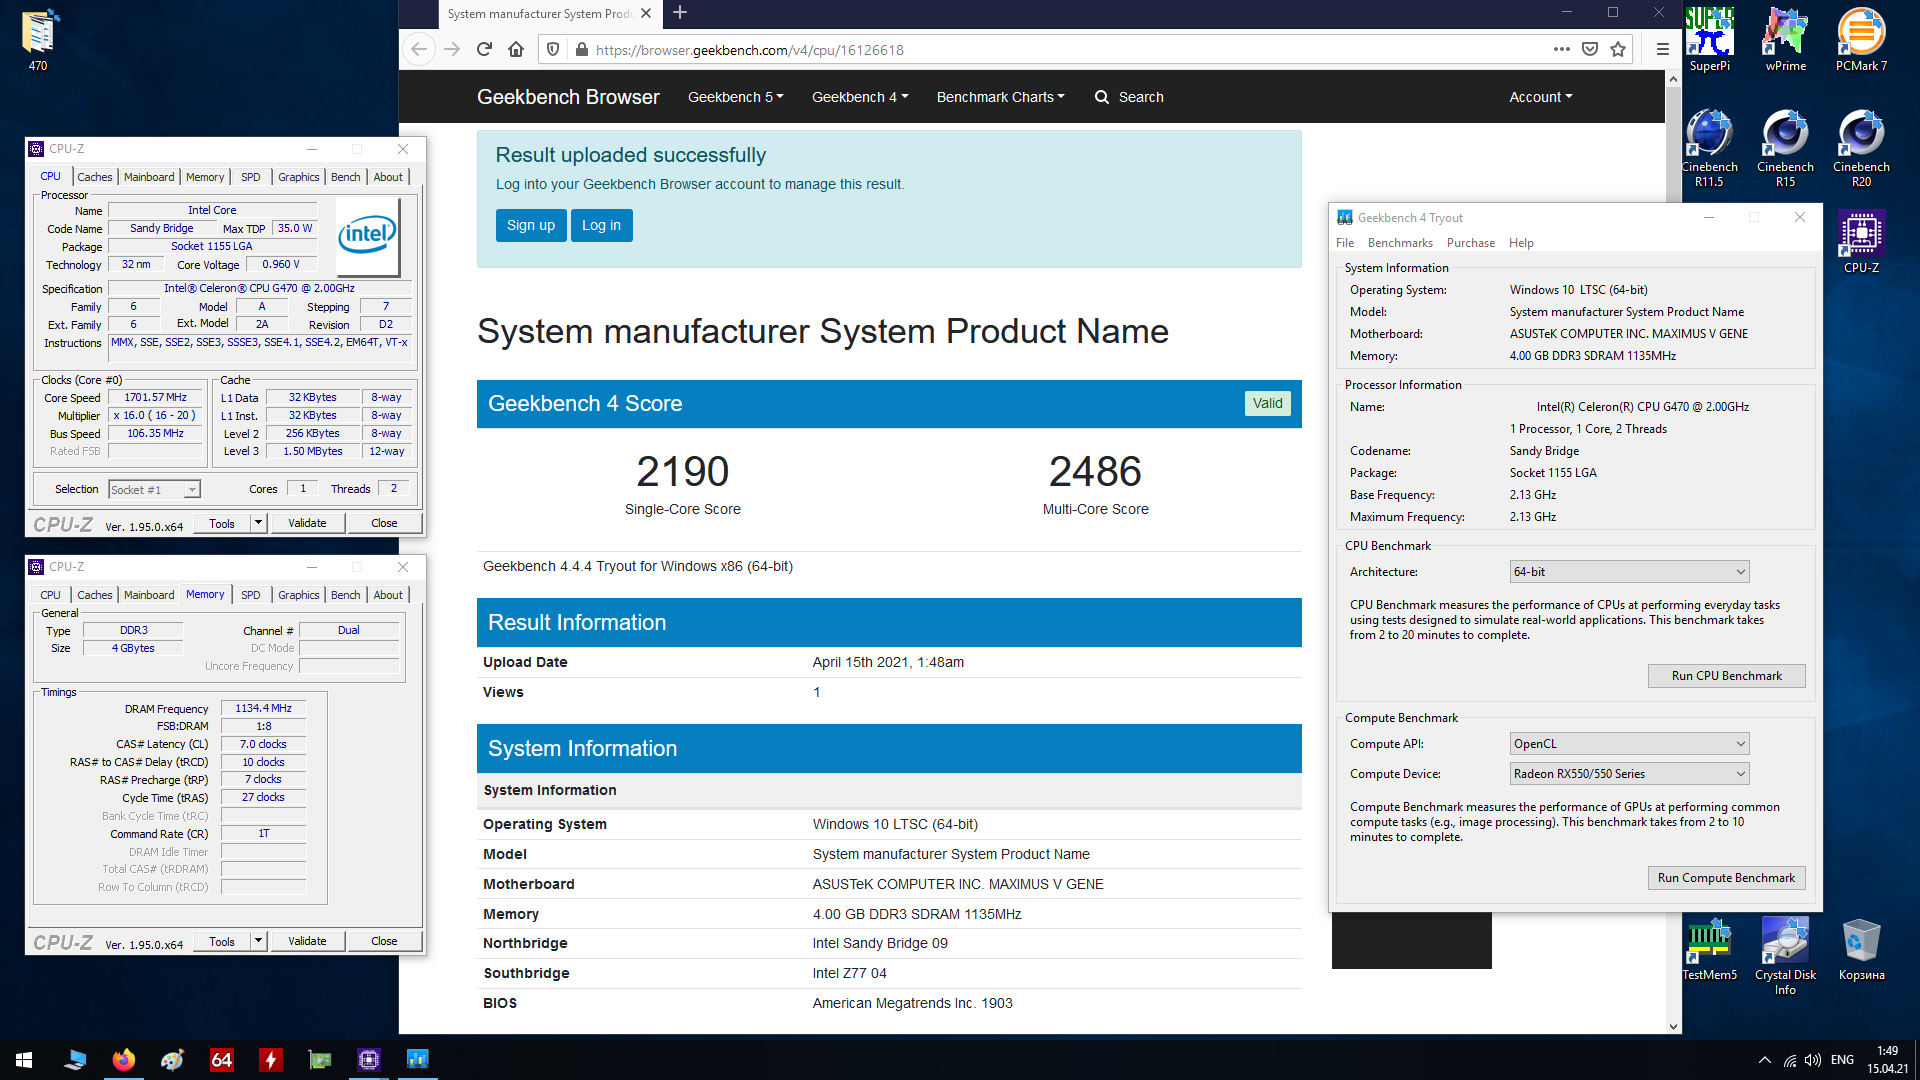Launch PCMark 7 desktop icon
Viewport: 1920px width, 1080px height.
[1861, 40]
